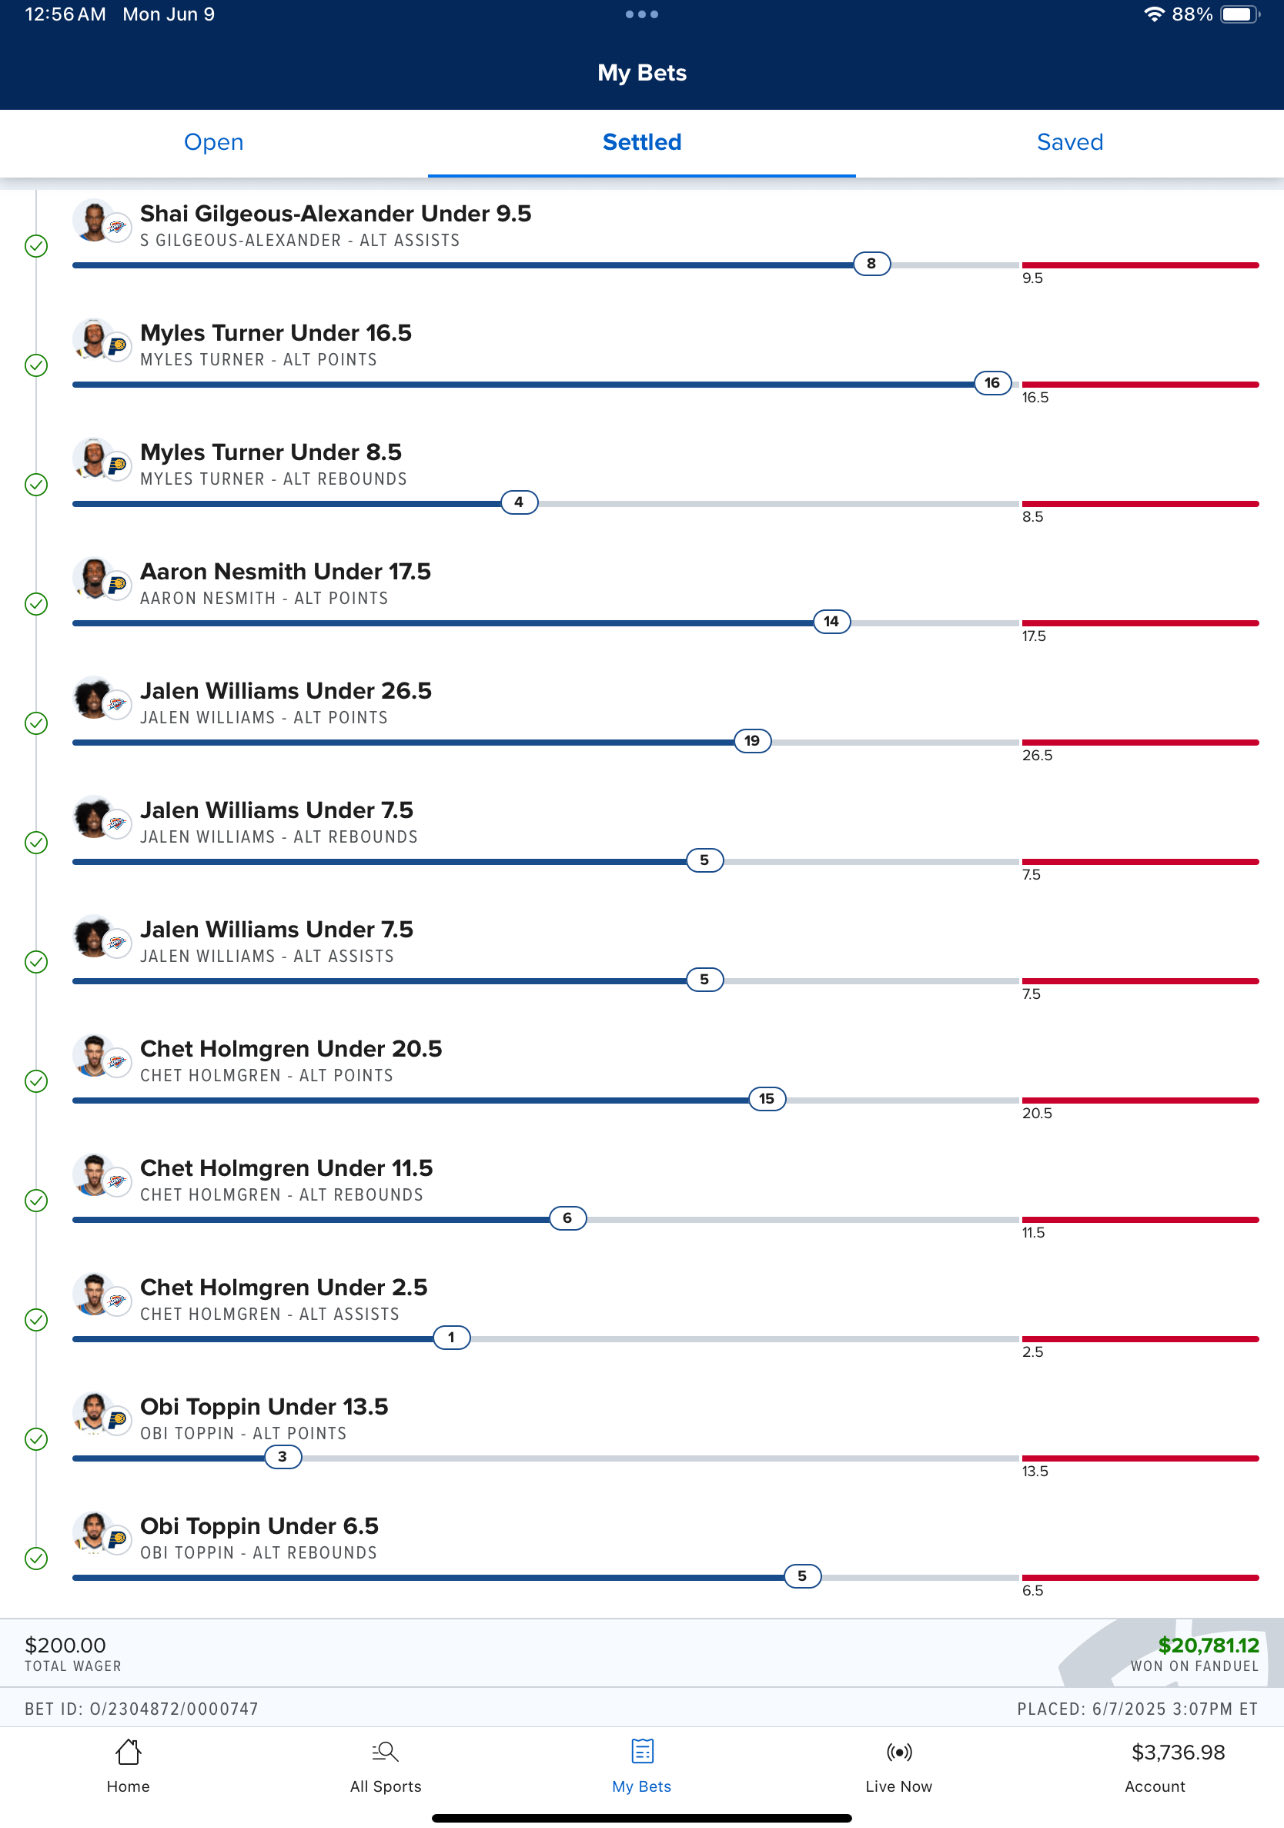The height and width of the screenshot is (1828, 1284).
Task: Tap the Bet ID text
Action: coord(142,1709)
